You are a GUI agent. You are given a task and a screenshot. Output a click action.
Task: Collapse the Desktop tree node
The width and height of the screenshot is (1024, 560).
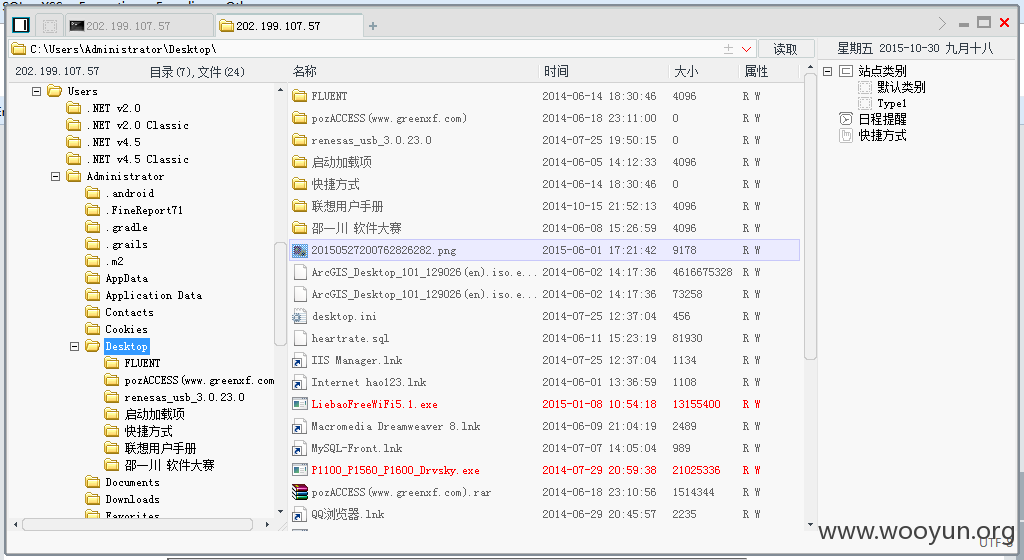pyautogui.click(x=74, y=346)
